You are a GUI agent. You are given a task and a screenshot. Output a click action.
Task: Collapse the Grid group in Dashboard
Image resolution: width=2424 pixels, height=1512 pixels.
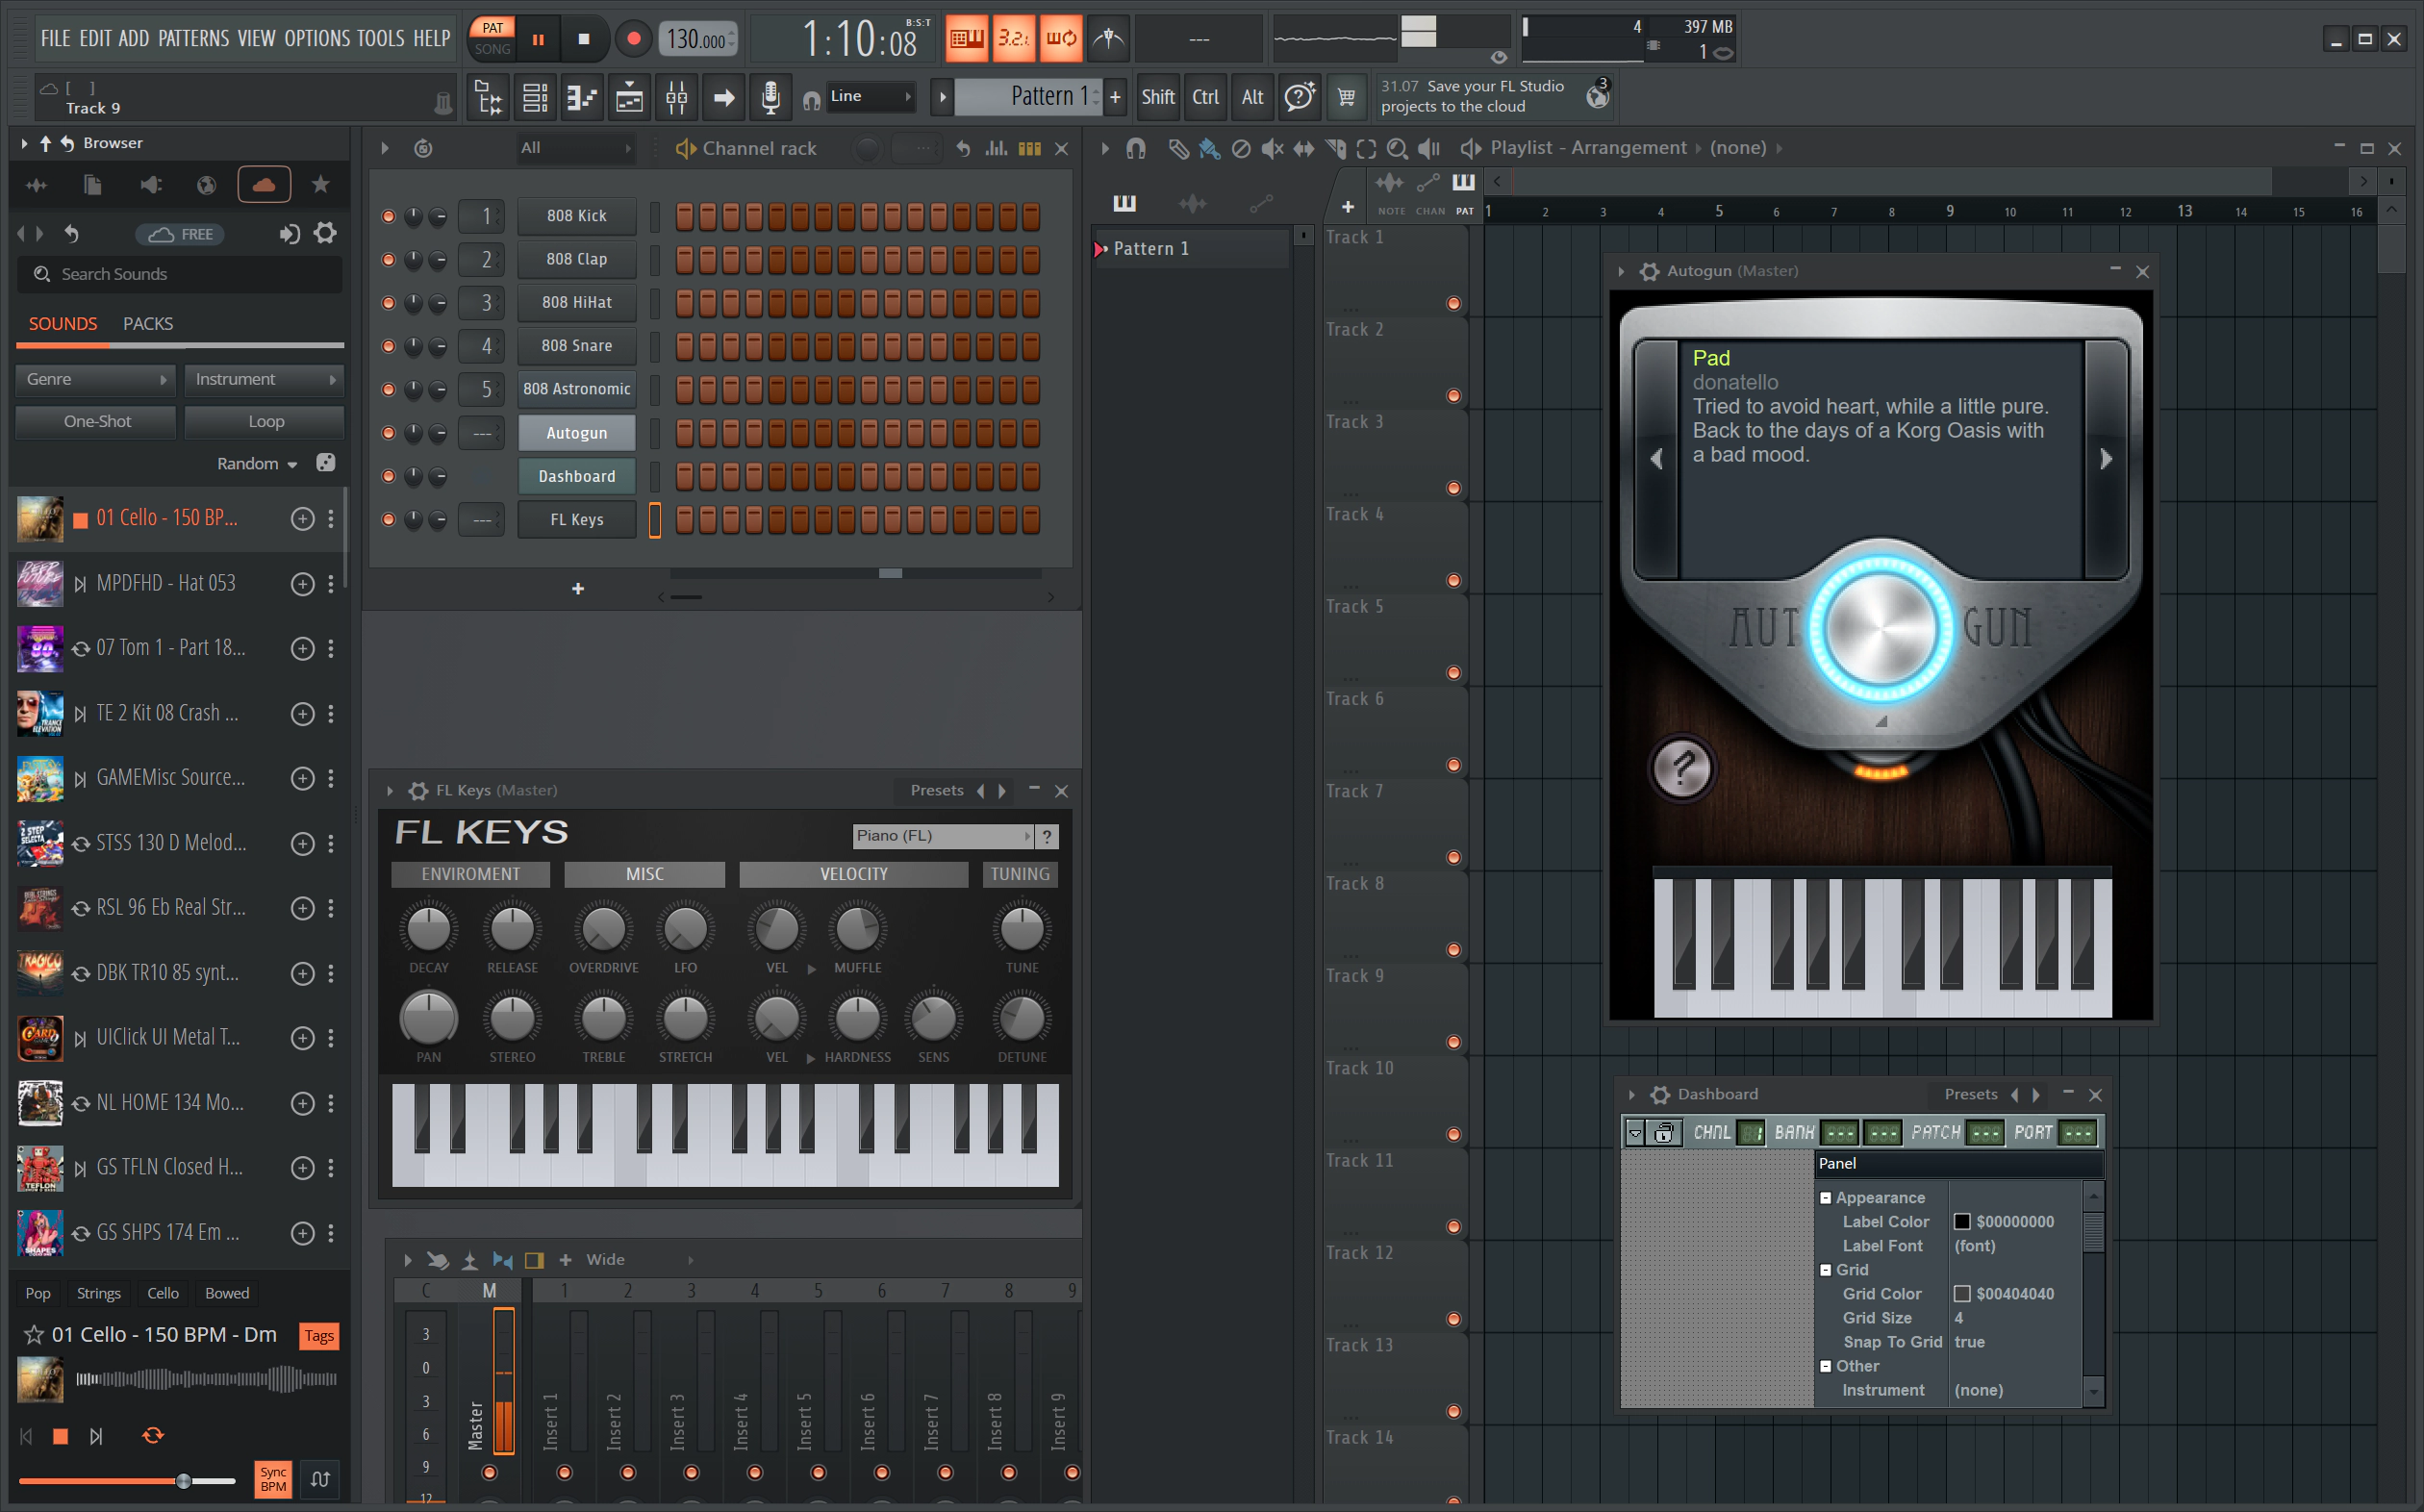1825,1270
